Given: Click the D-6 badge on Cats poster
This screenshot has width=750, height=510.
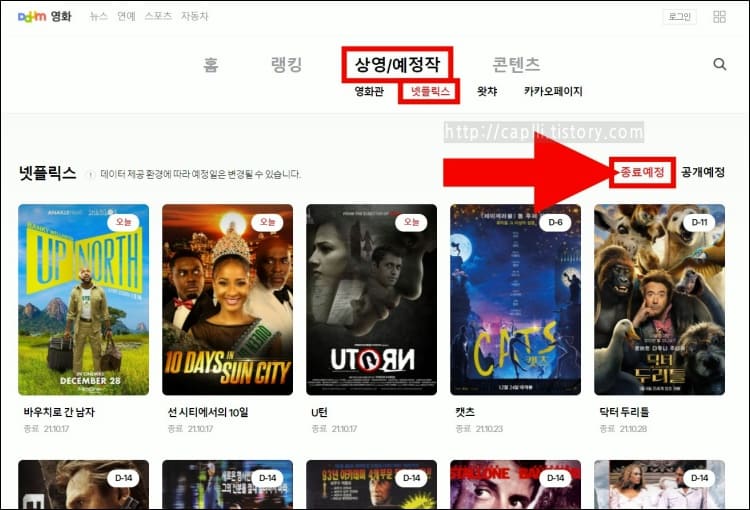Looking at the screenshot, I should tap(555, 222).
